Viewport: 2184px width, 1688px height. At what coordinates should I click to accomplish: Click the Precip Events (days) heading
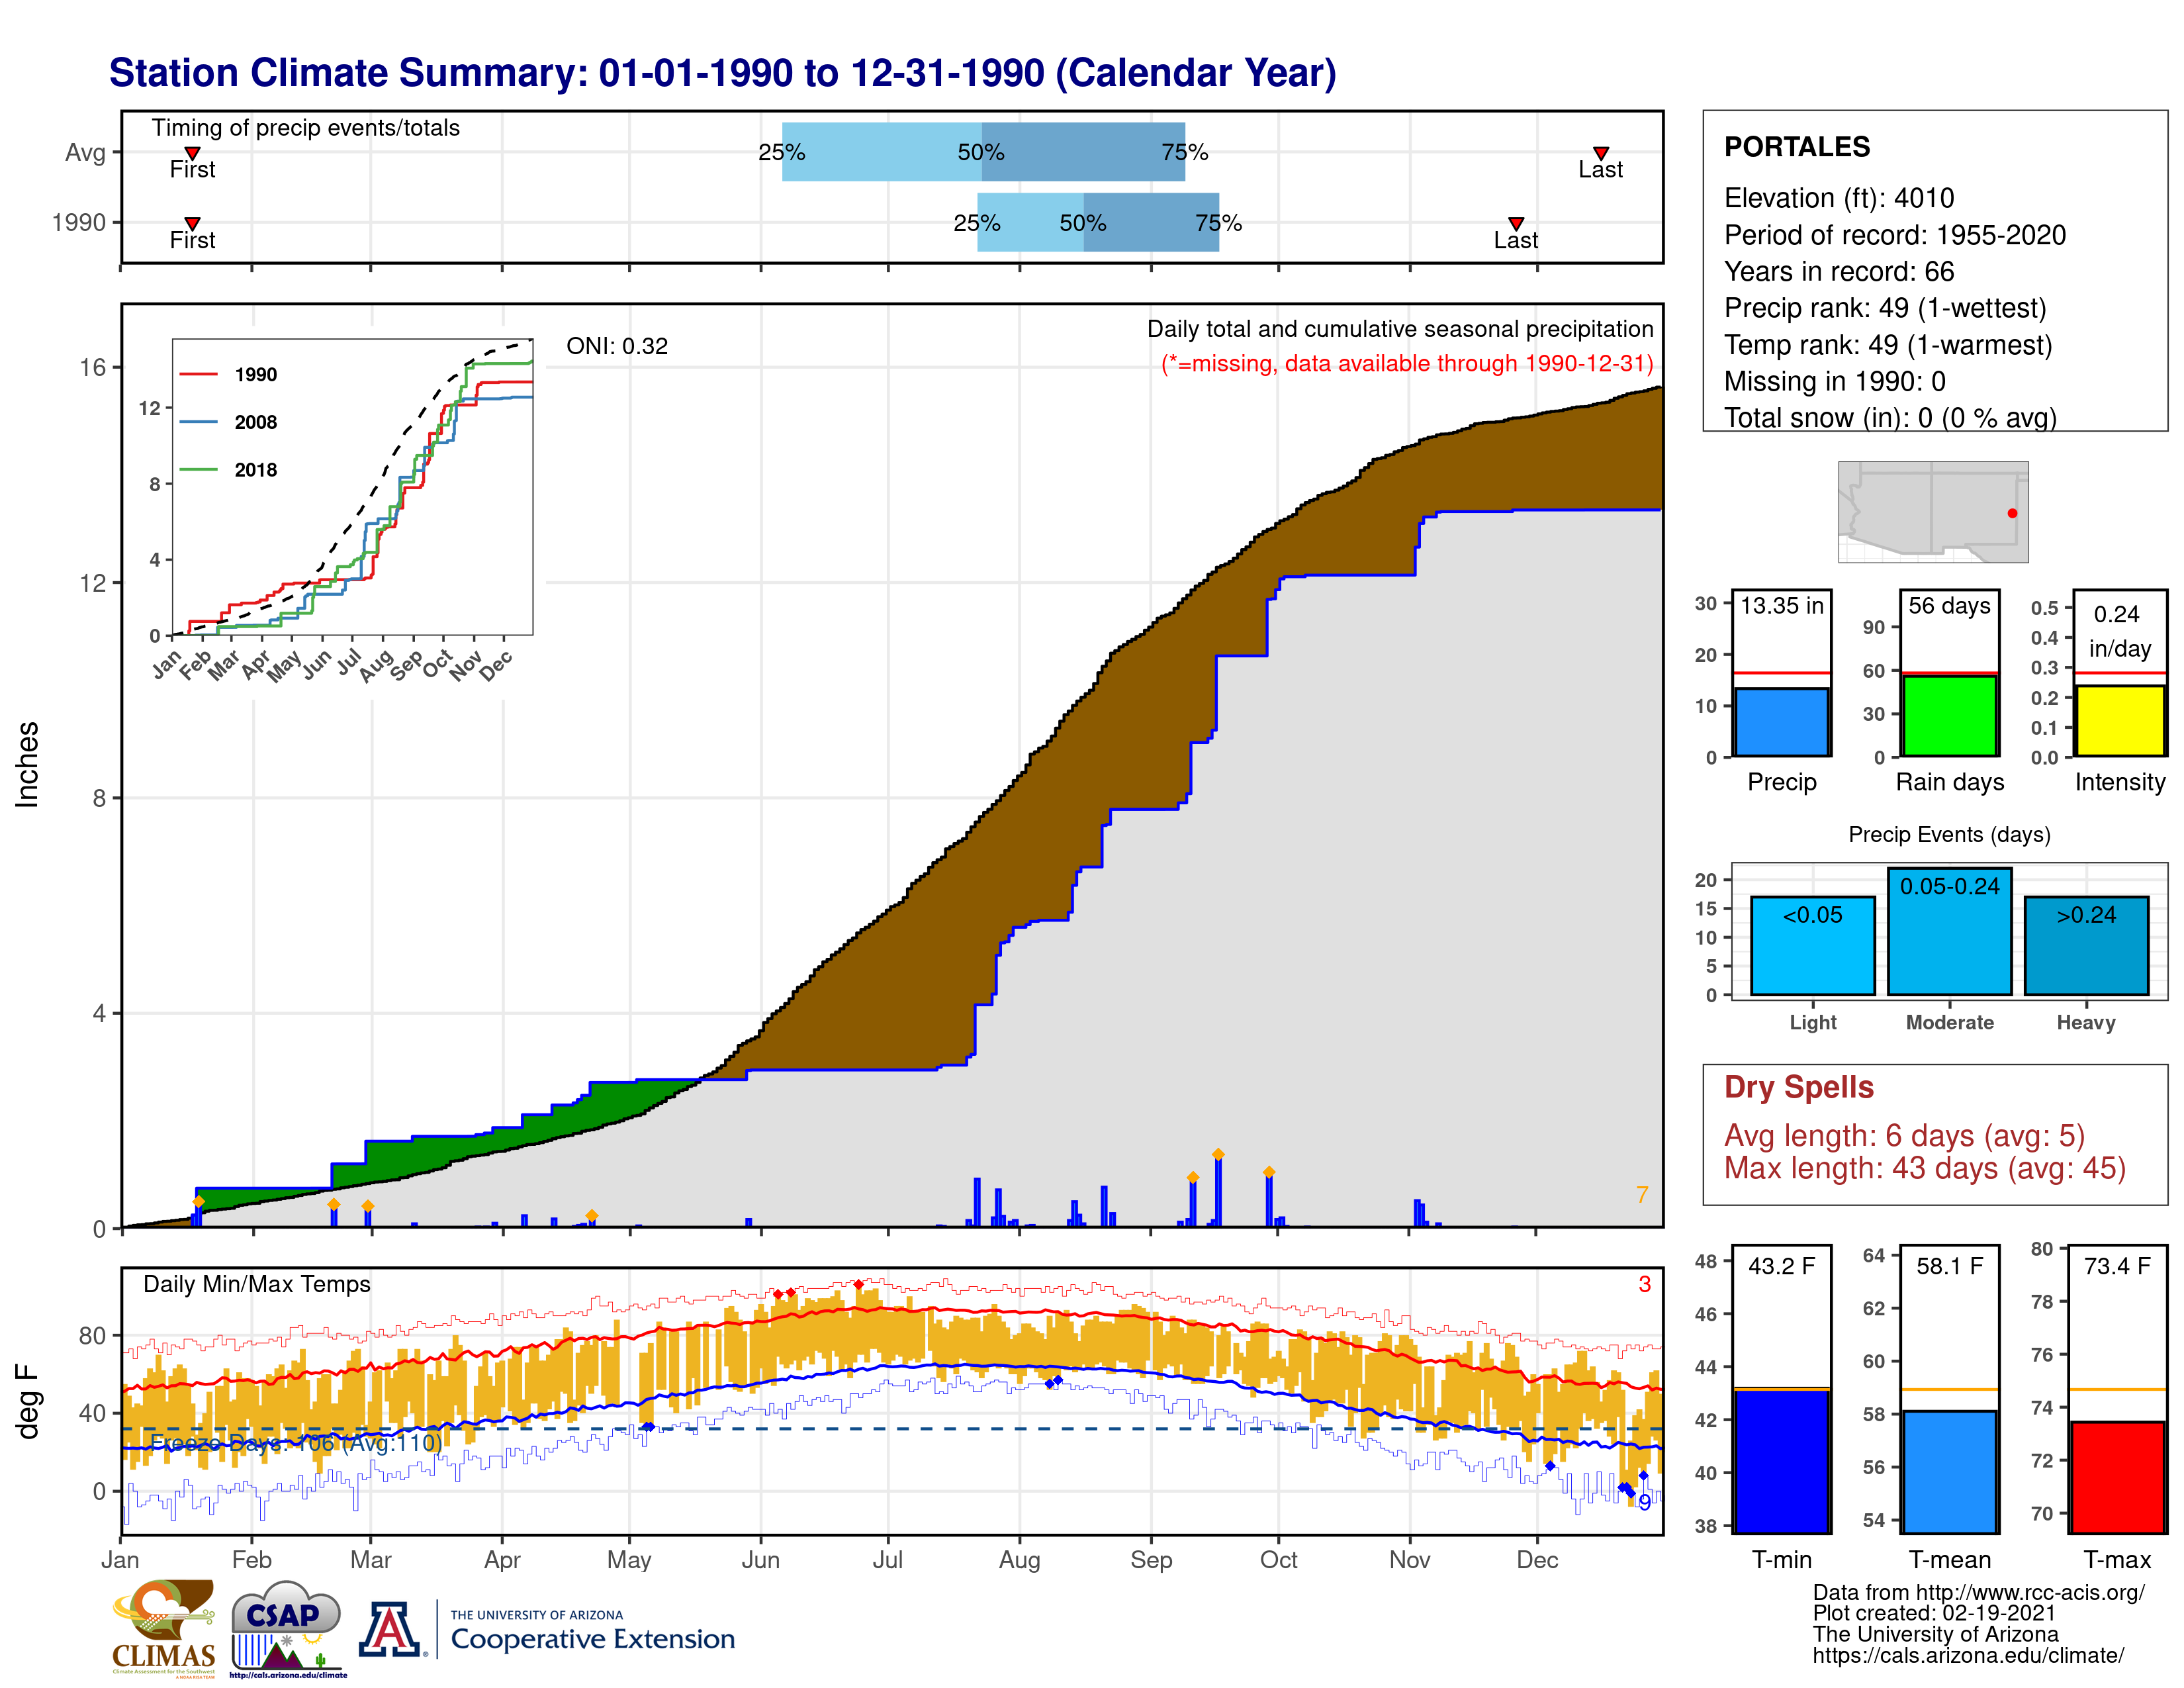[x=1949, y=834]
